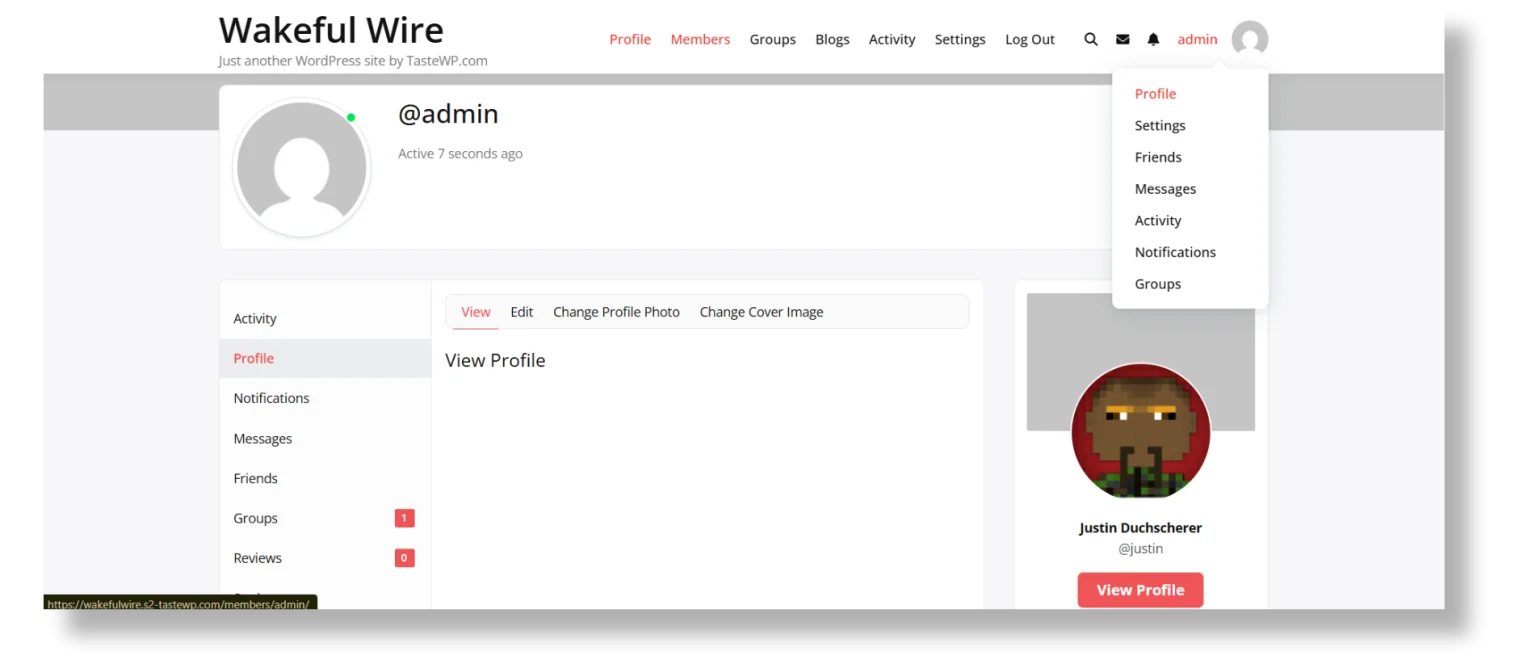Screen dimensions: 1536x664
Task: Click the large @admin profile photo
Action: [x=302, y=168]
